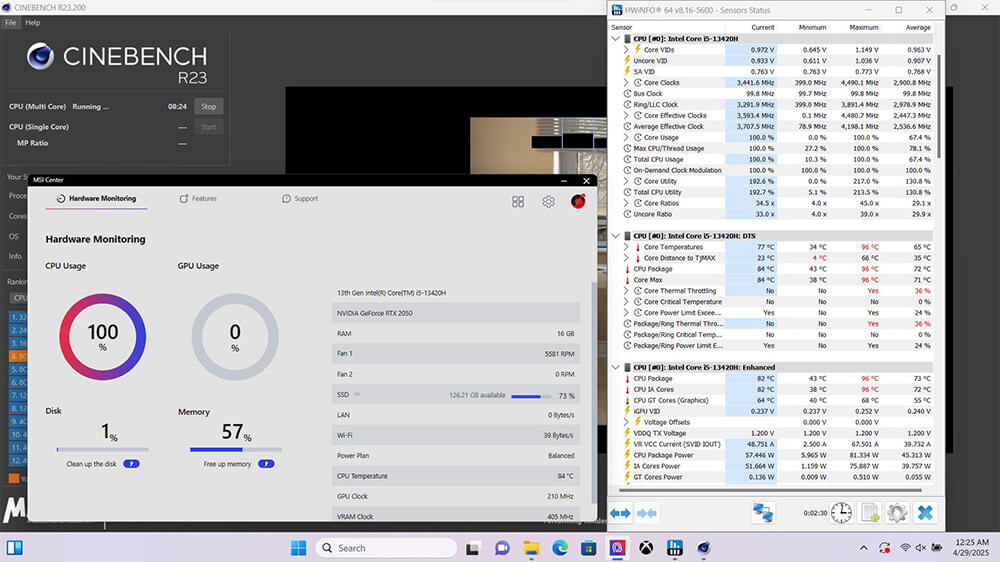This screenshot has height=562, width=1000.
Task: Switch to MSI Center taskbar icon
Action: click(x=617, y=548)
